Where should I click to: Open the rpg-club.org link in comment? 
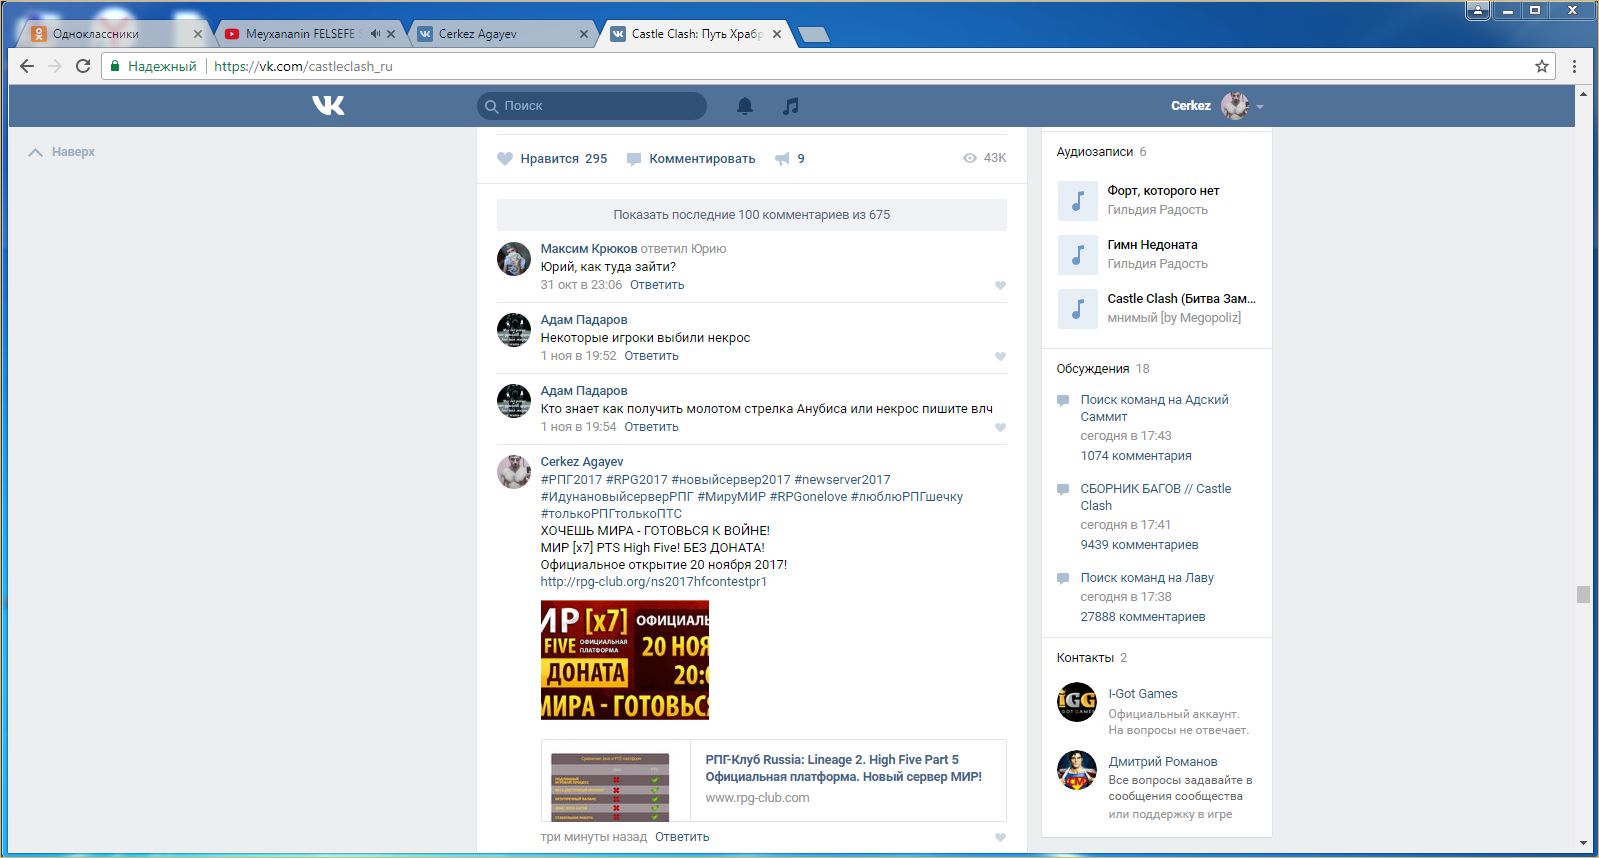point(653,581)
